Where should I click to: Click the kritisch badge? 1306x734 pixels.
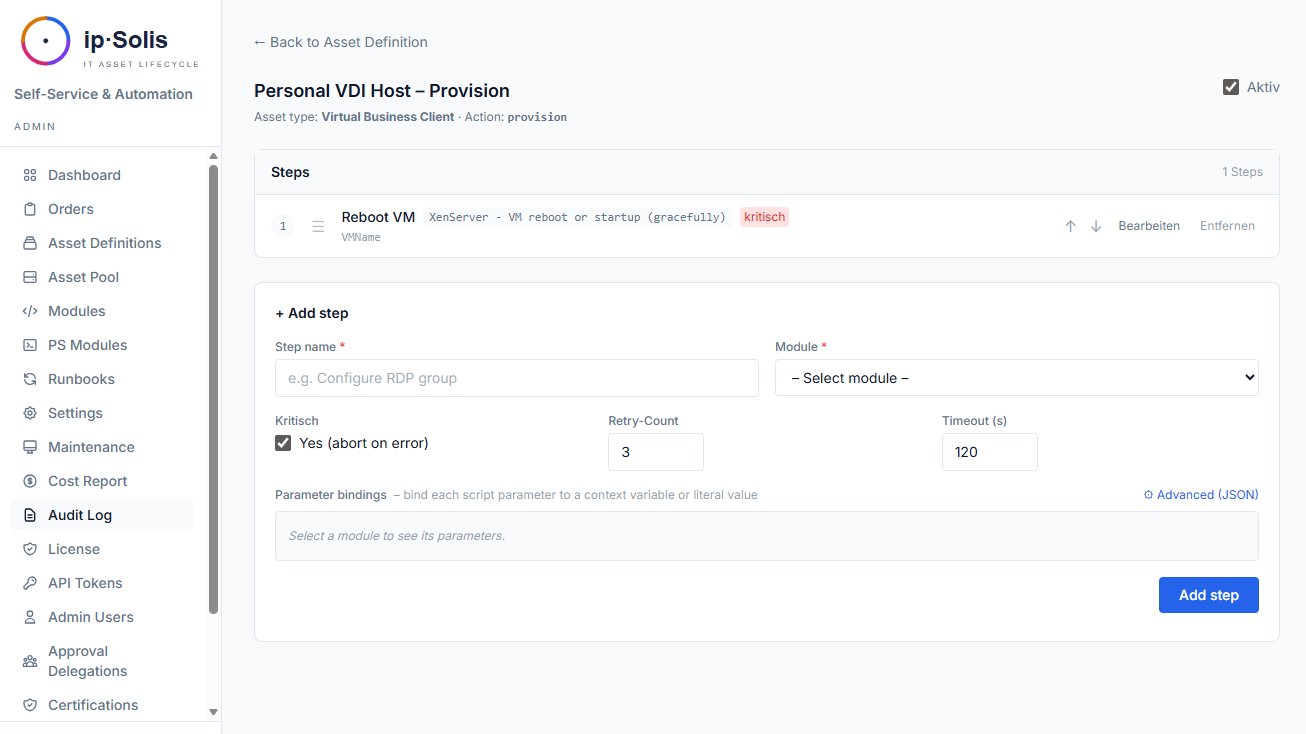pos(765,217)
